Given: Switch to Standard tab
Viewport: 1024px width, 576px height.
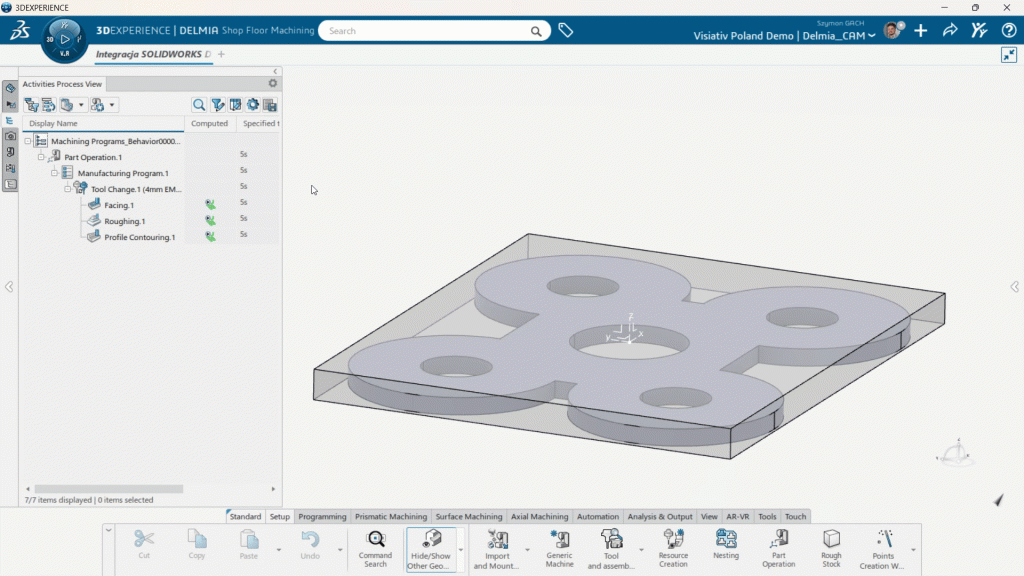Looking at the screenshot, I should [x=245, y=516].
